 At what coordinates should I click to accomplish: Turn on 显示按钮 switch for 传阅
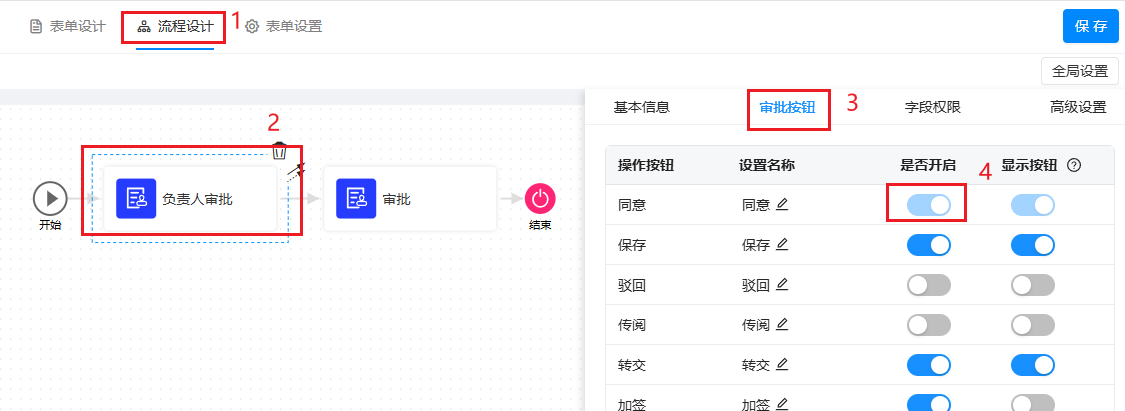(1033, 325)
